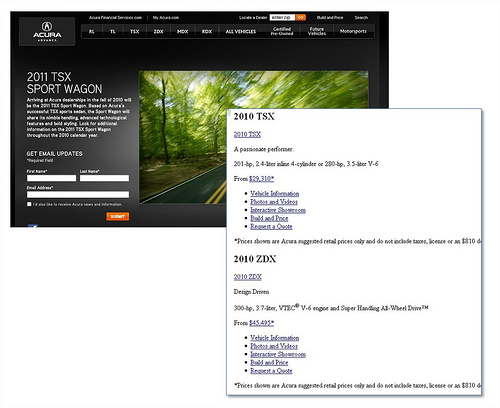Open the Future Vehicles menu item

(x=317, y=31)
